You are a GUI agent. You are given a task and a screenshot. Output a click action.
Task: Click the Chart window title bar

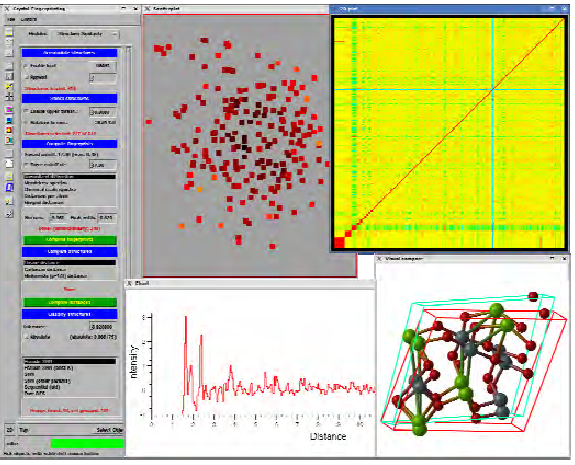[249, 283]
